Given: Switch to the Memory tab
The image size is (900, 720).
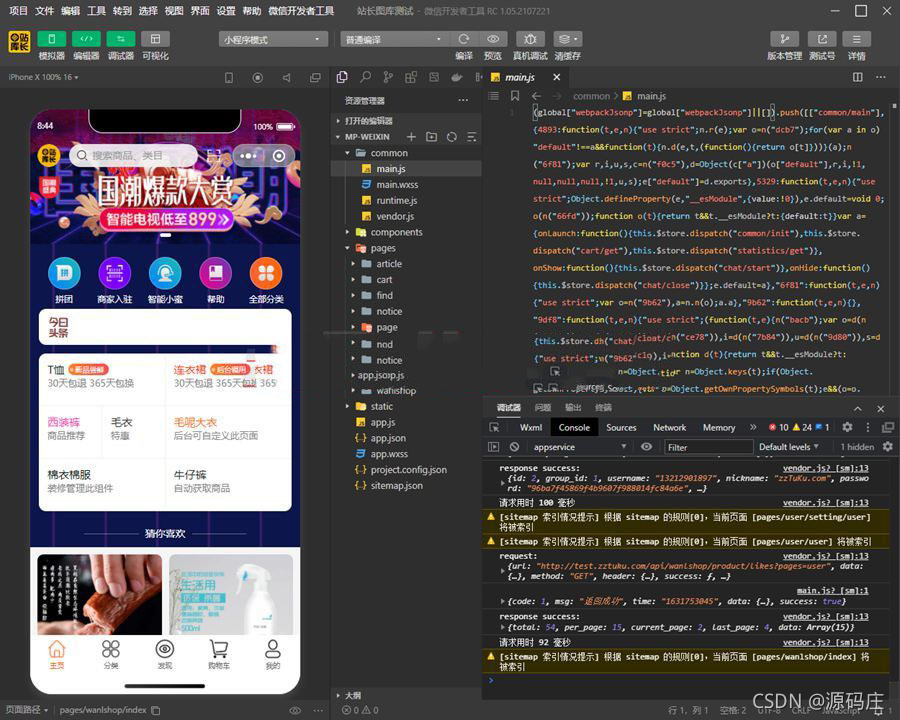Looking at the screenshot, I should coord(719,427).
